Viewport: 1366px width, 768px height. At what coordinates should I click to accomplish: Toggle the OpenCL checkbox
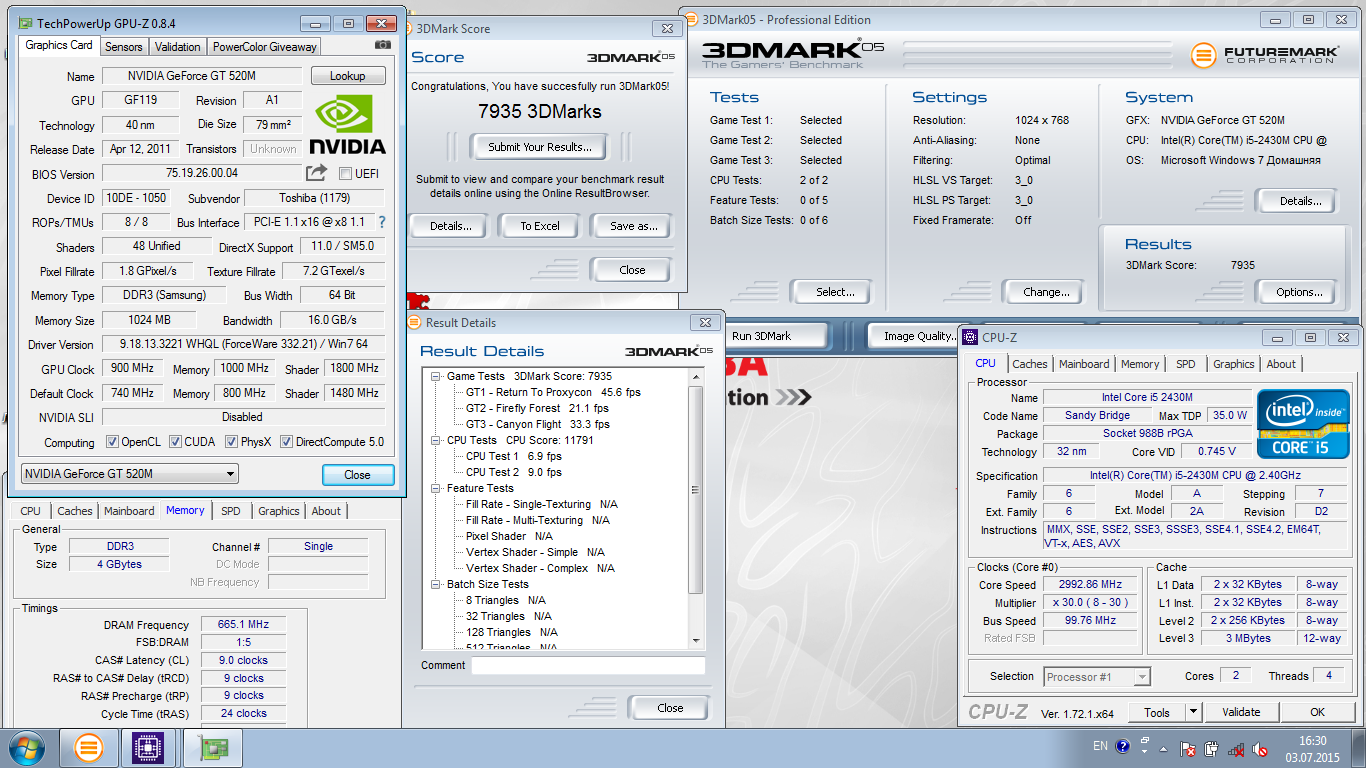pos(113,442)
